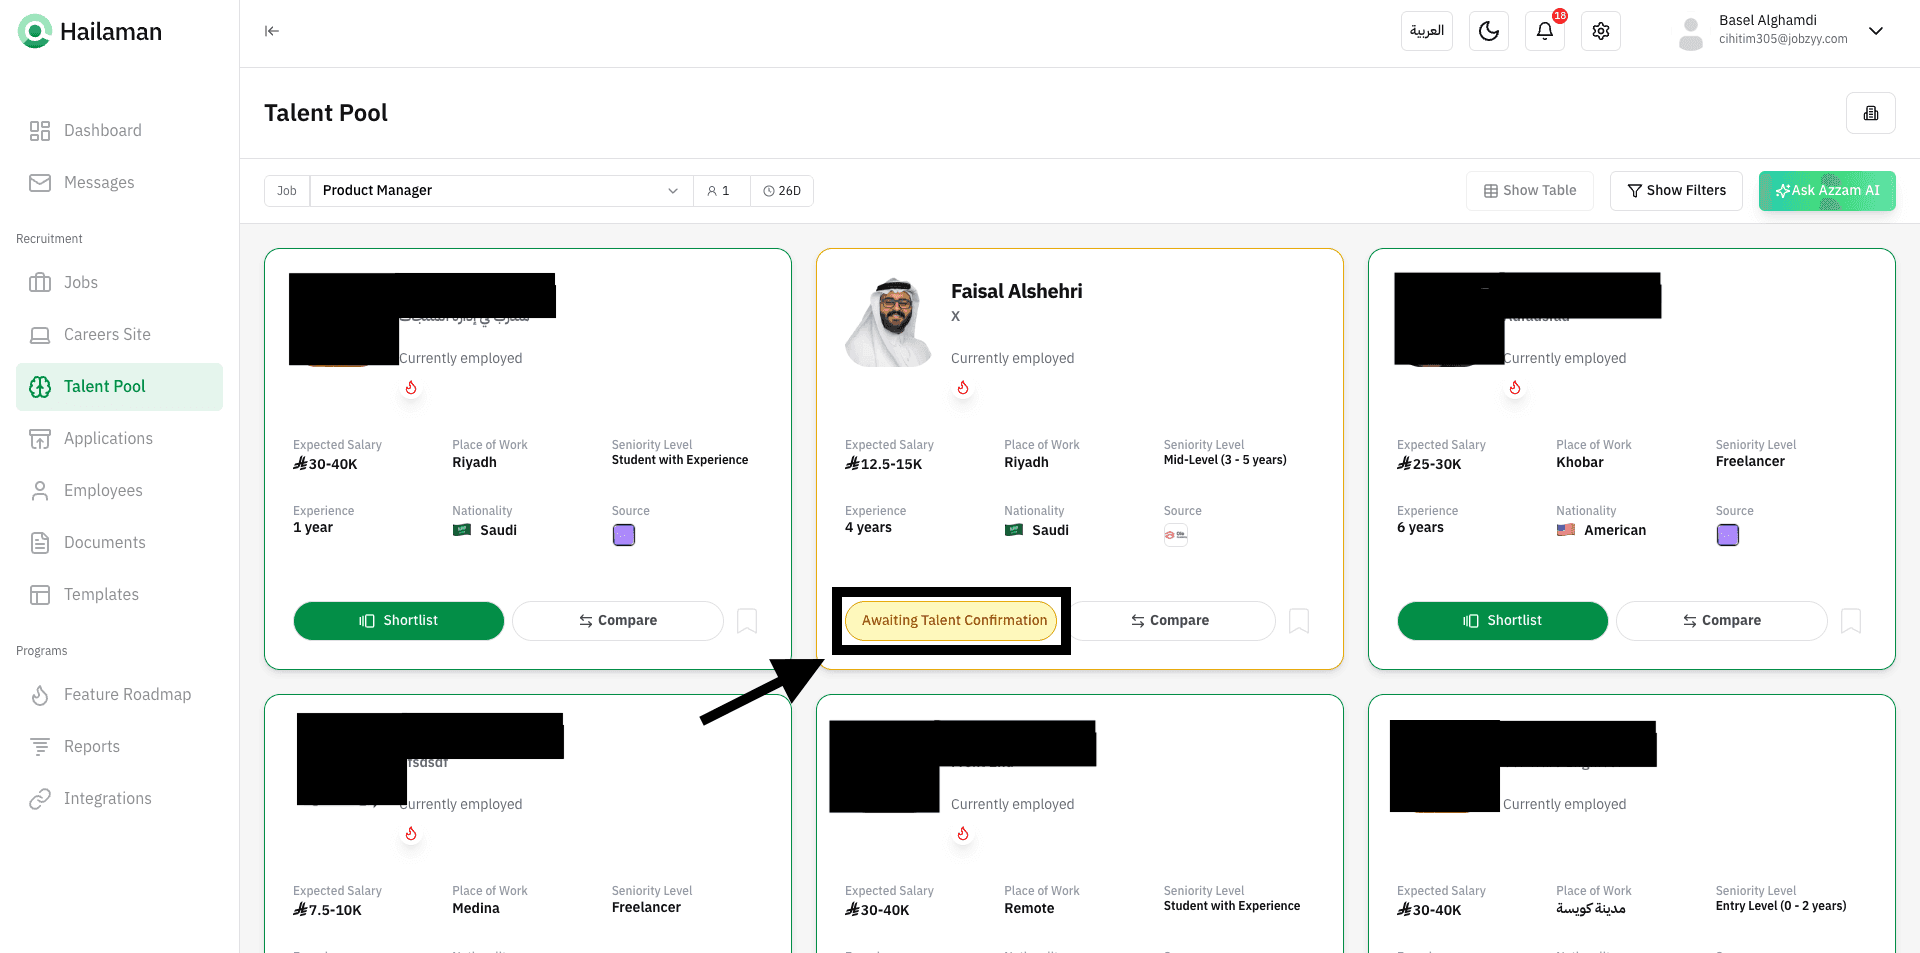Click Saudi flag on Faisal Alshehri card
Screen dimensions: 1920x953
1014,530
